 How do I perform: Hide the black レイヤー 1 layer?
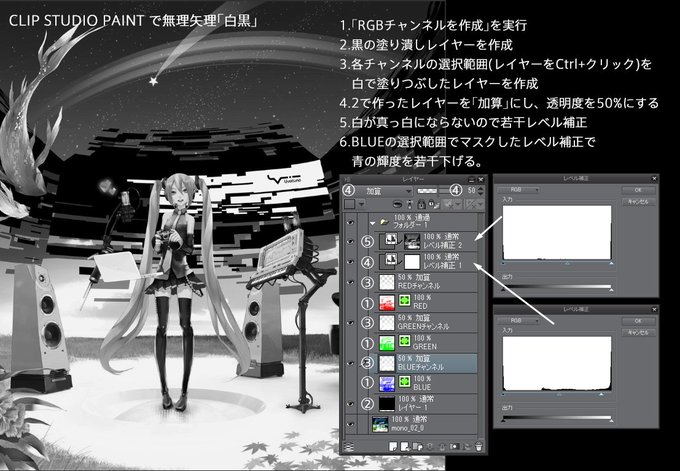pyautogui.click(x=350, y=404)
